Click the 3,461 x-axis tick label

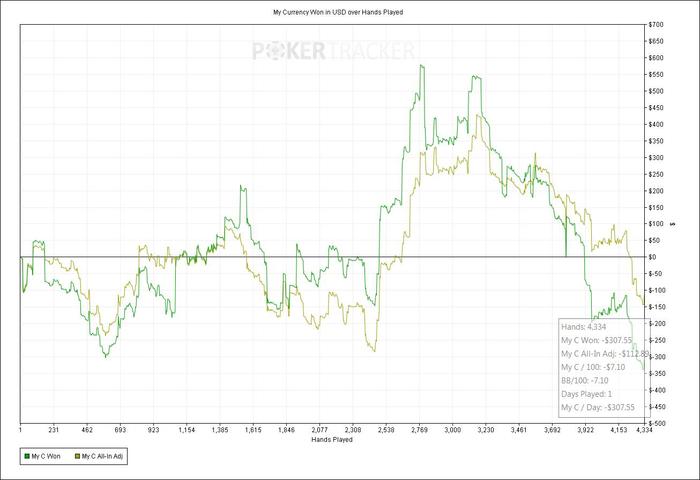coord(519,430)
